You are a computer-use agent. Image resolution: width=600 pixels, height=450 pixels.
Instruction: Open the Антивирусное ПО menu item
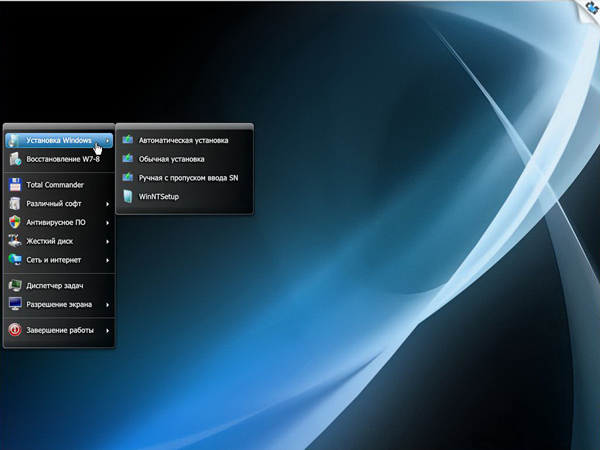coord(59,222)
